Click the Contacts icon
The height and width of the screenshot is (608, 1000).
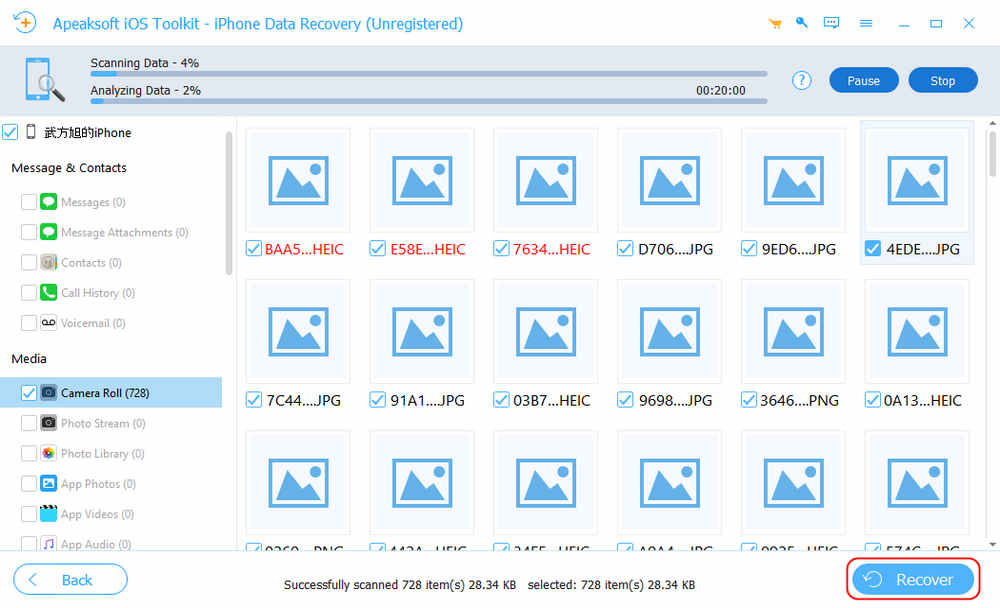tap(48, 262)
